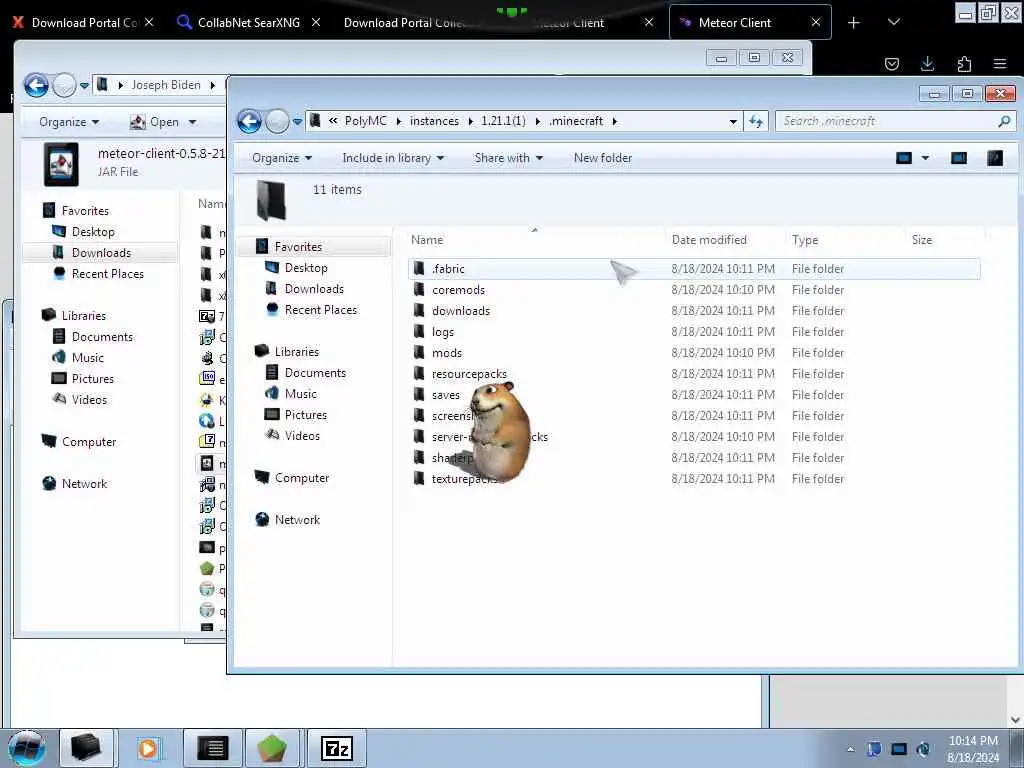Click the saves folder icon

tap(419, 394)
